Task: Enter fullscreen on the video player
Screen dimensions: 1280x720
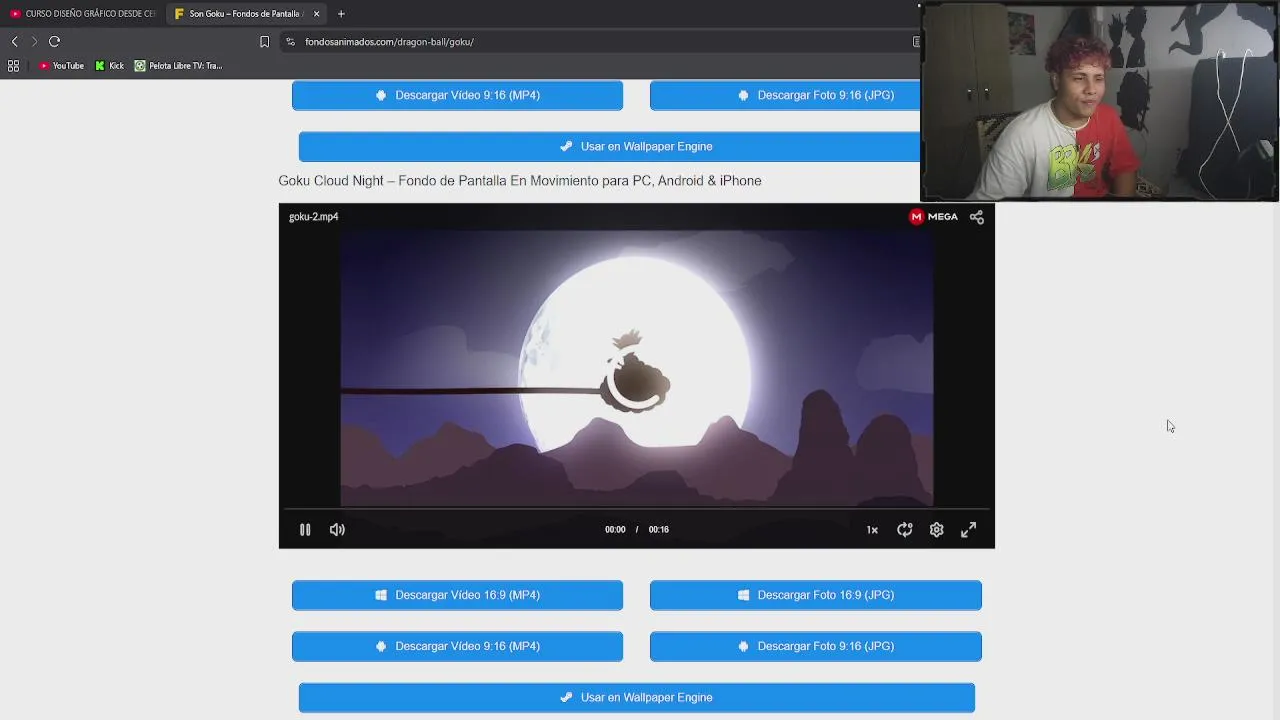Action: click(x=968, y=530)
